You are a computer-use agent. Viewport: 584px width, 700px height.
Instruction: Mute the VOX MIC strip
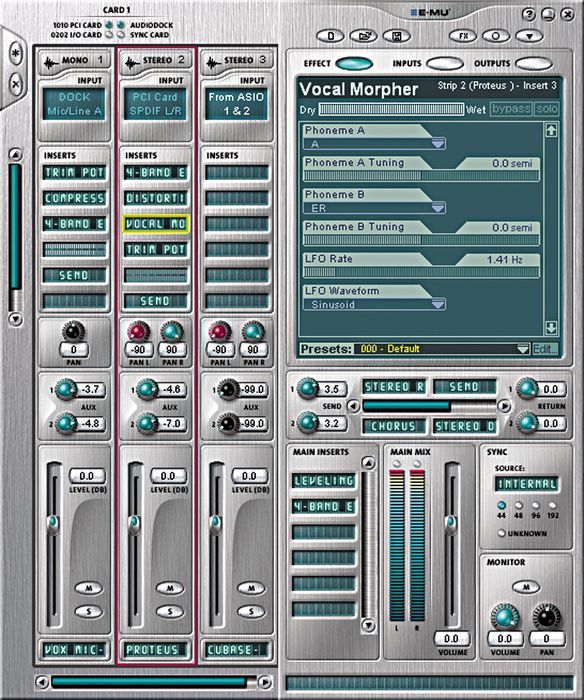coord(88,588)
